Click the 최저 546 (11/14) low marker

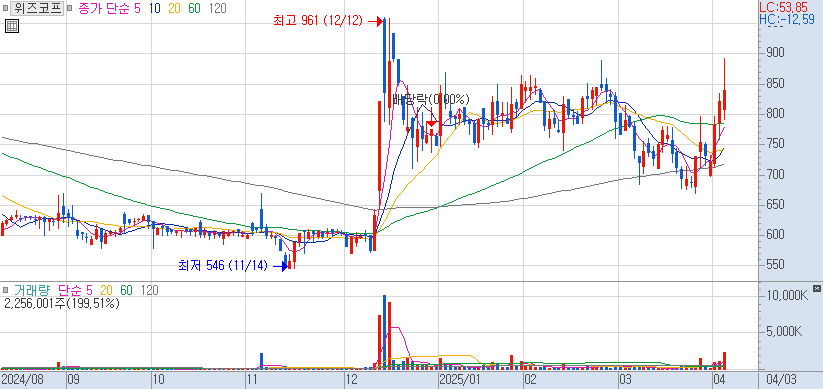[x=233, y=266]
